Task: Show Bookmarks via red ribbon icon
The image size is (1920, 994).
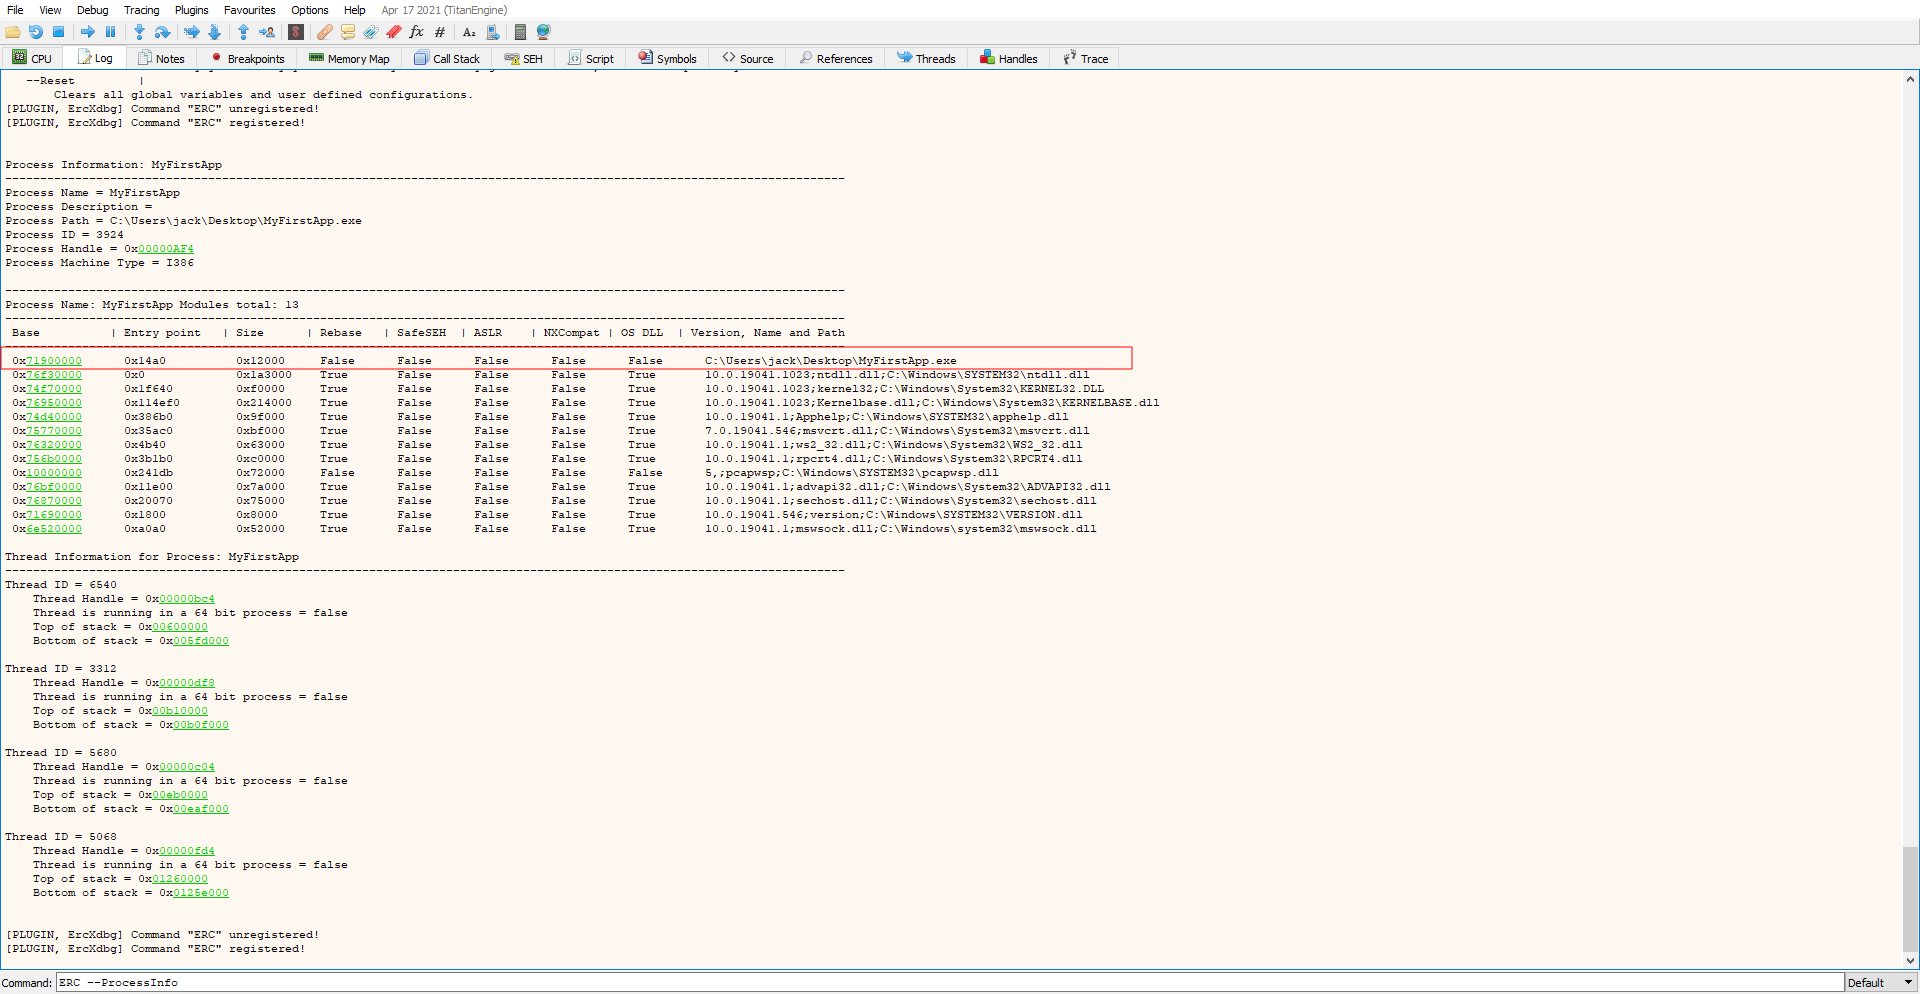Action: [x=394, y=32]
